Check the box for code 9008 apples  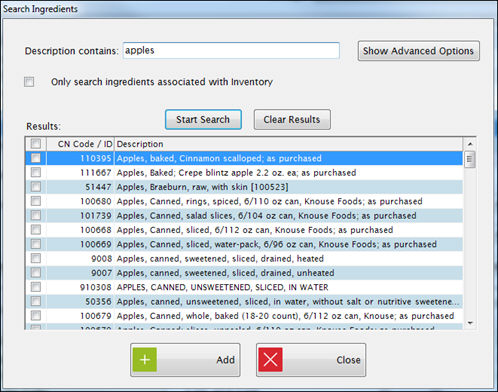pos(36,258)
